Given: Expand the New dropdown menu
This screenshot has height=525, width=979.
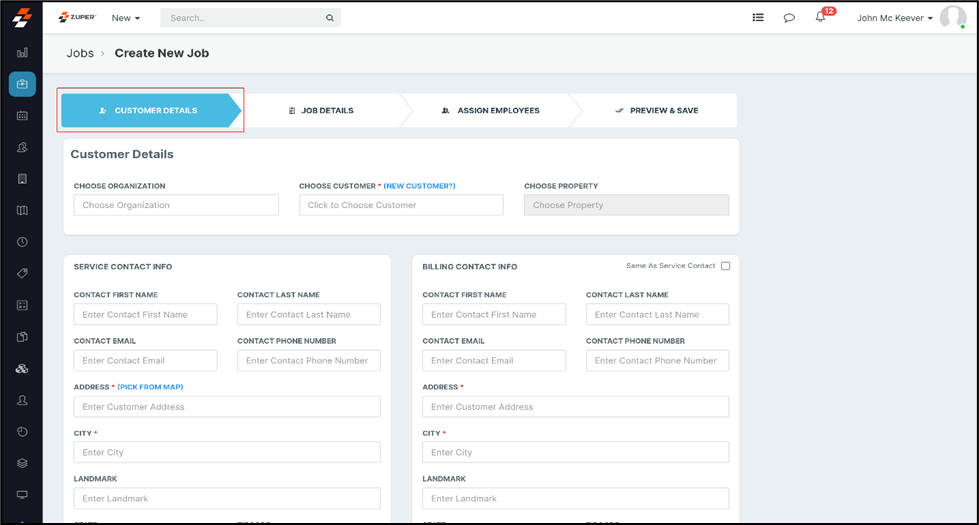Looking at the screenshot, I should tap(126, 18).
